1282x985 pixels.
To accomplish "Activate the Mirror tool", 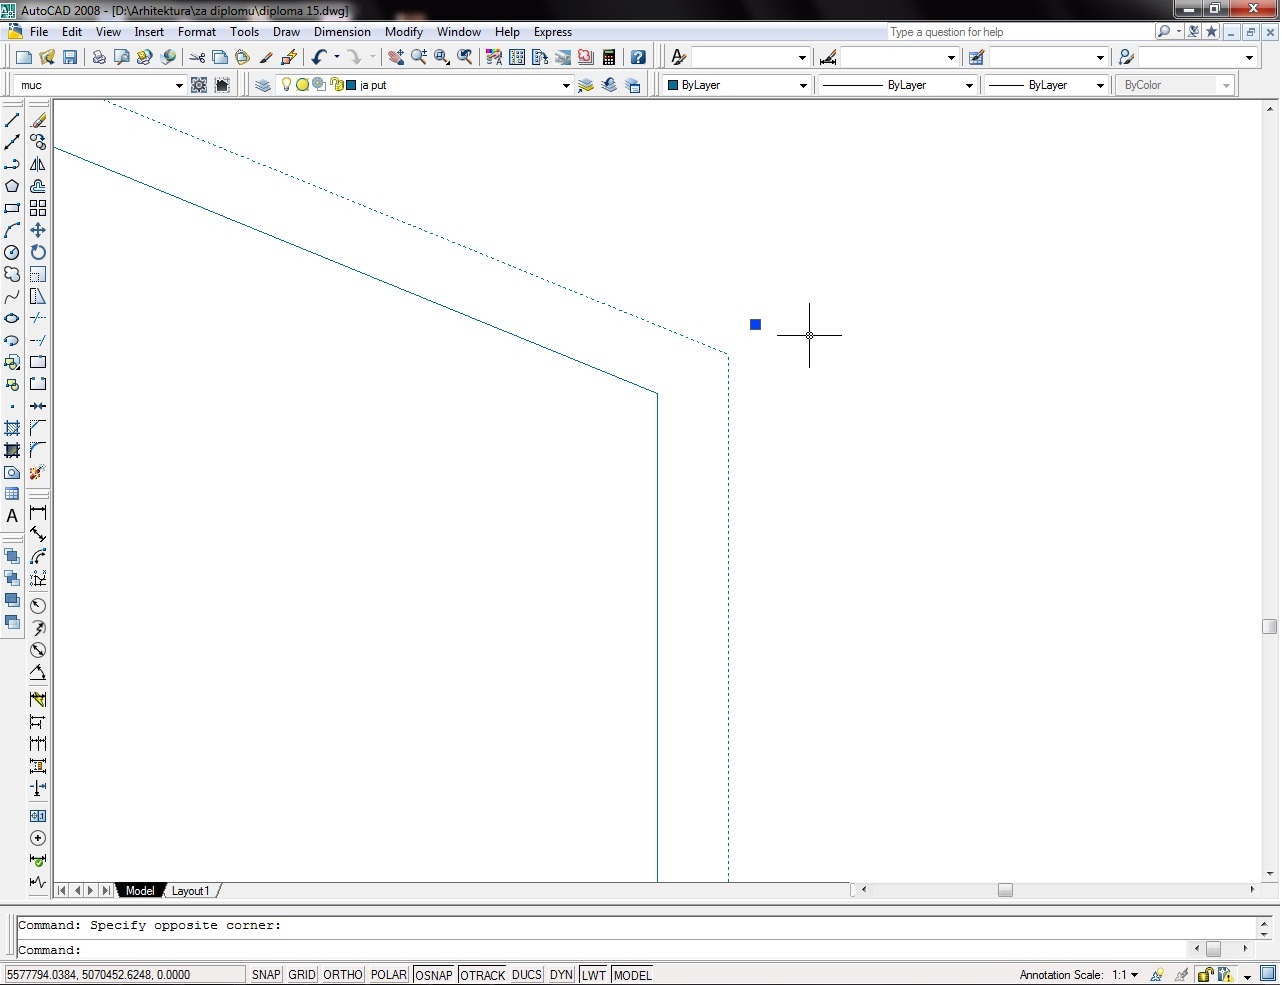I will tap(38, 164).
